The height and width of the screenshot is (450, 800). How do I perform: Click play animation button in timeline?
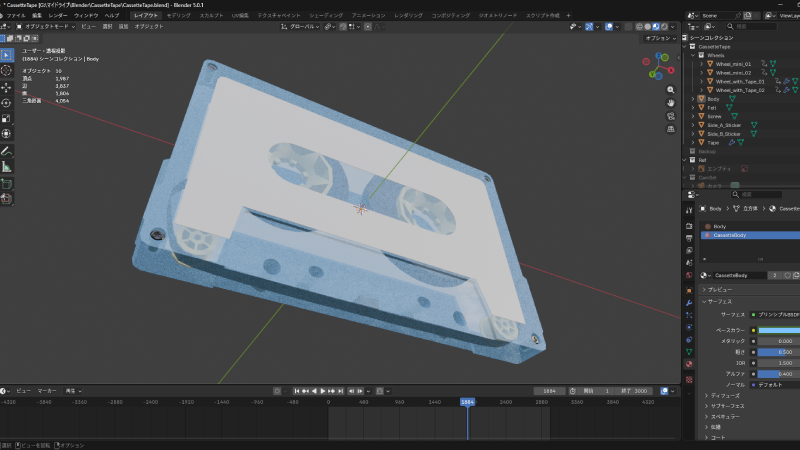click(322, 390)
